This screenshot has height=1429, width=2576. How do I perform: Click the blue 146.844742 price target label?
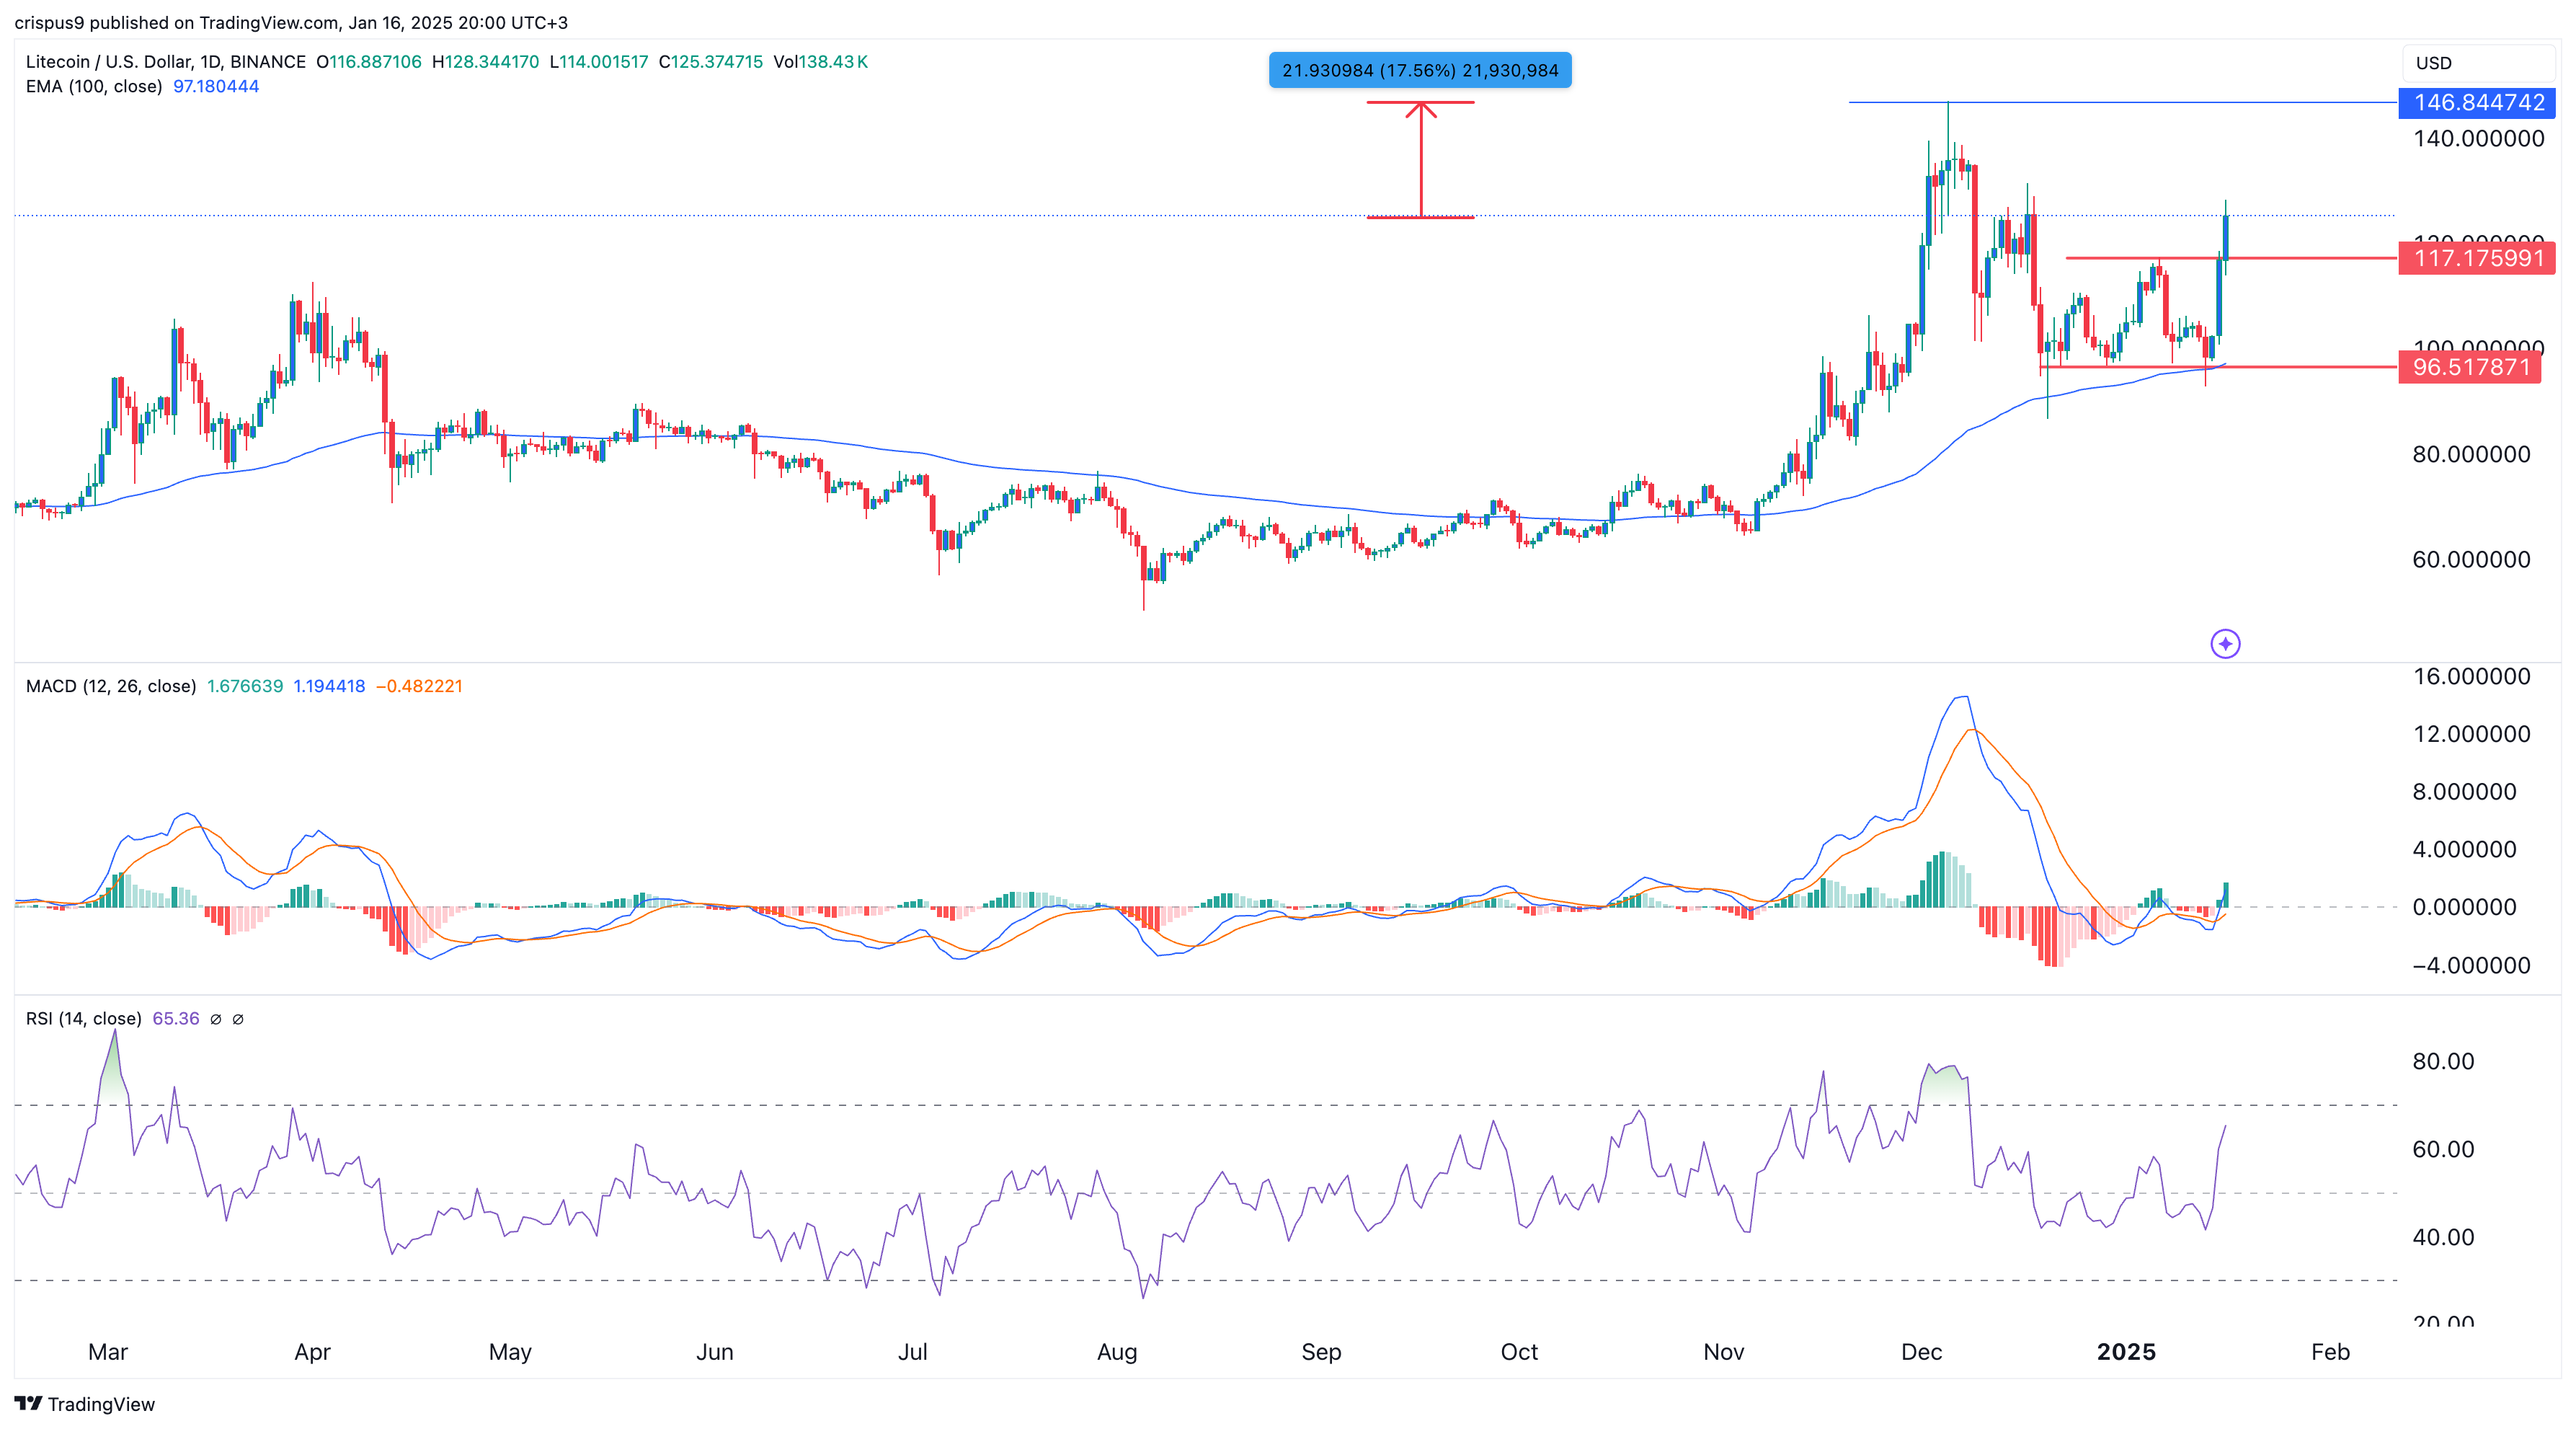pos(2477,102)
